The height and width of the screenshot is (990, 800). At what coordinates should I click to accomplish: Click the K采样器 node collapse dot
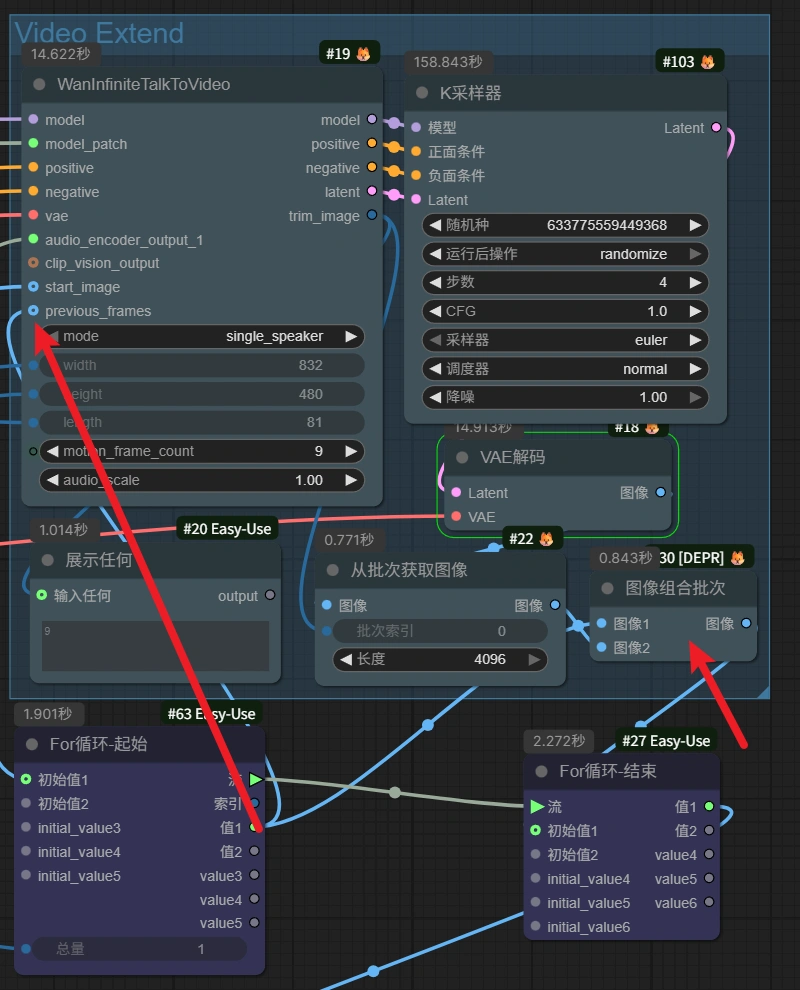pos(423,93)
